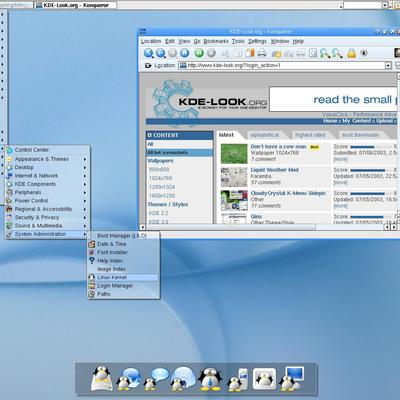The height and width of the screenshot is (400, 400).
Task: Open the "Don't have a cow man" link
Action: (278, 146)
